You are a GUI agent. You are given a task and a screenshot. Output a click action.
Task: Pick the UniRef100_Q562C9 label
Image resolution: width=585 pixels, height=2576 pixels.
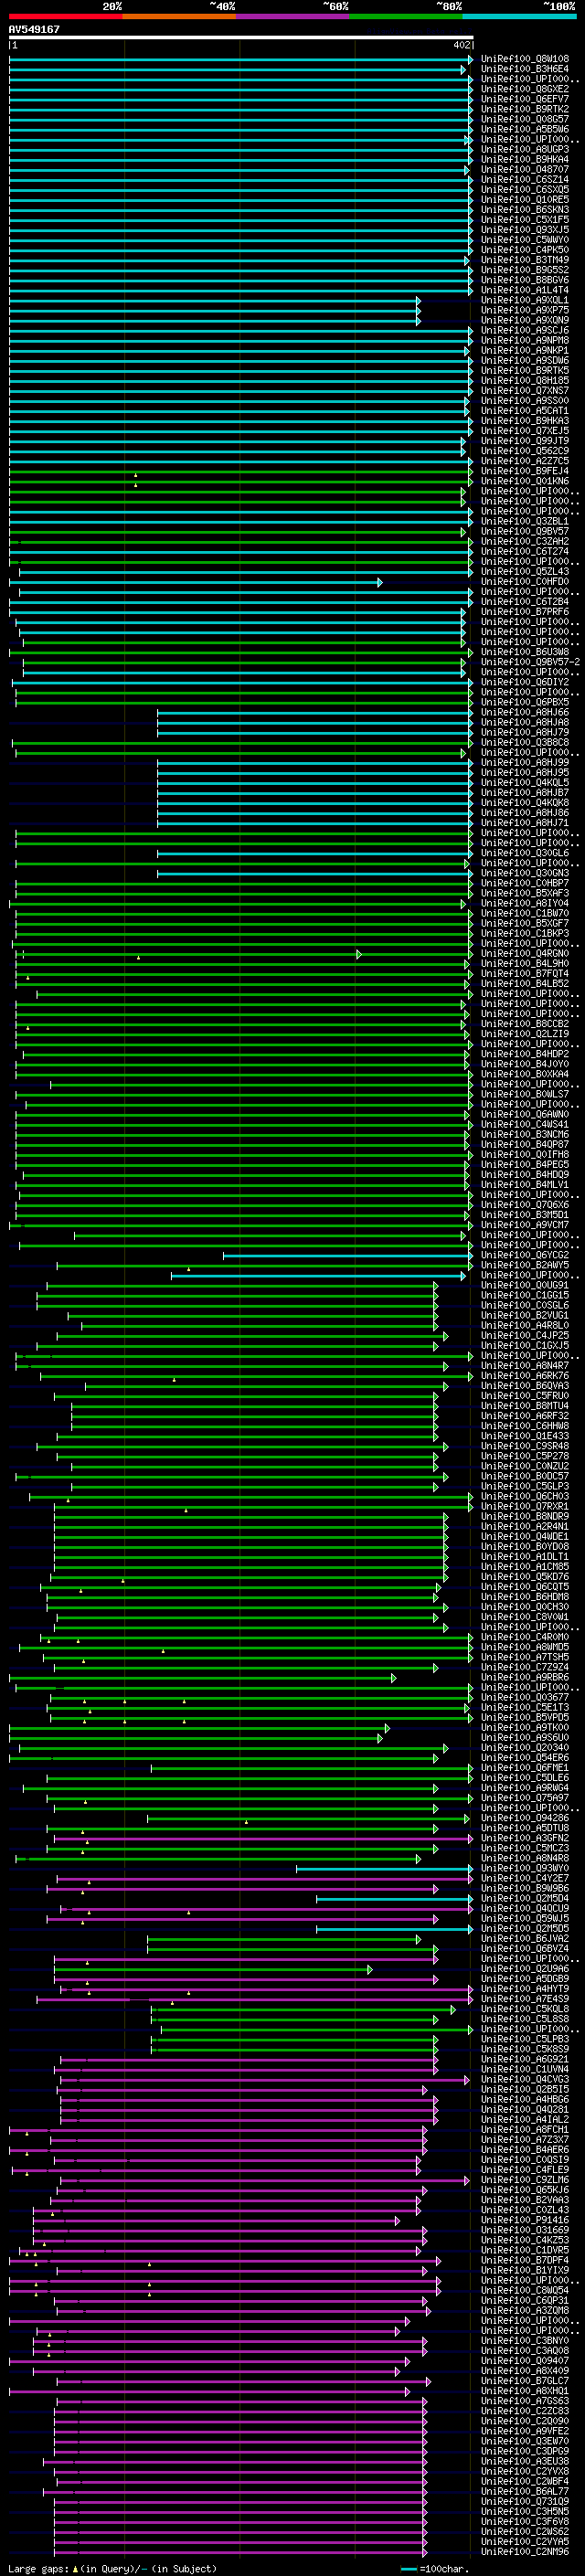click(524, 450)
